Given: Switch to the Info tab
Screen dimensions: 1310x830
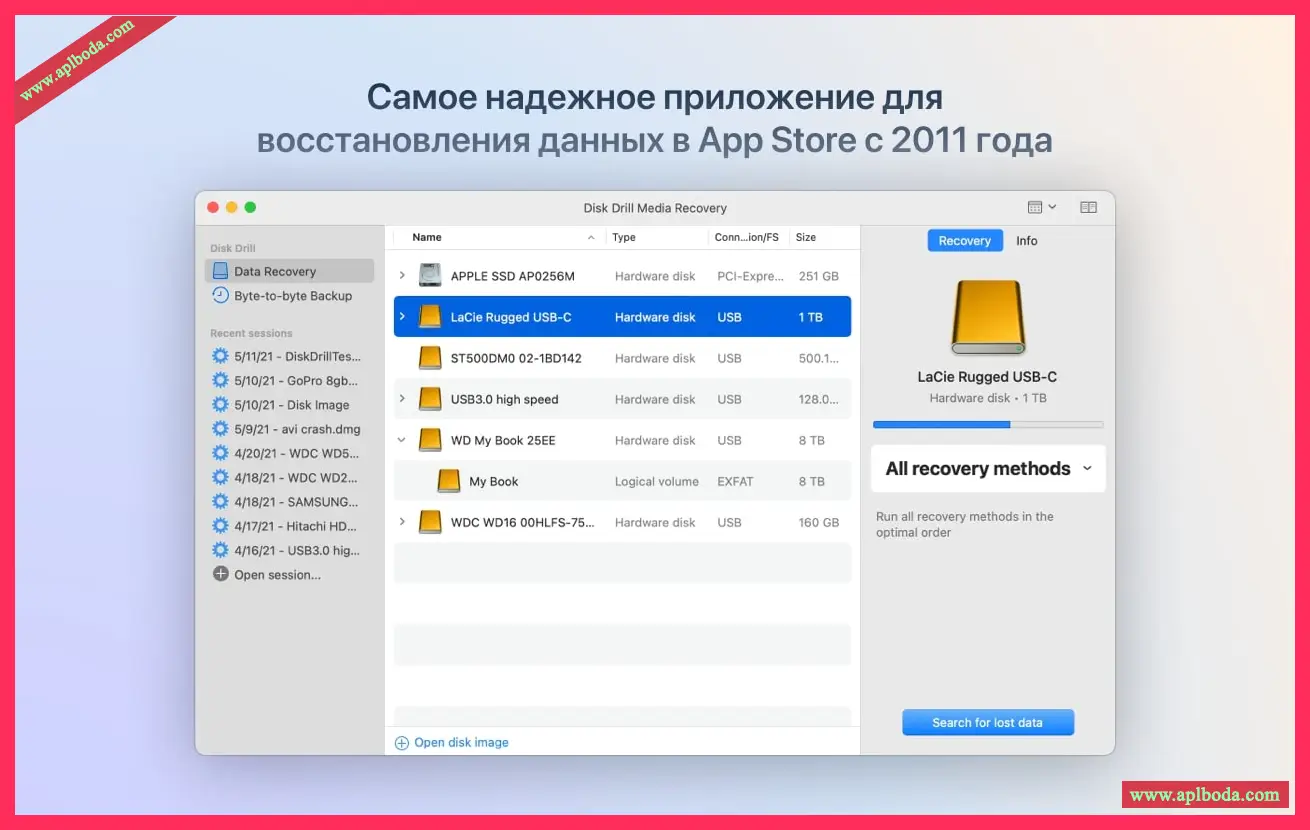Looking at the screenshot, I should (1026, 241).
